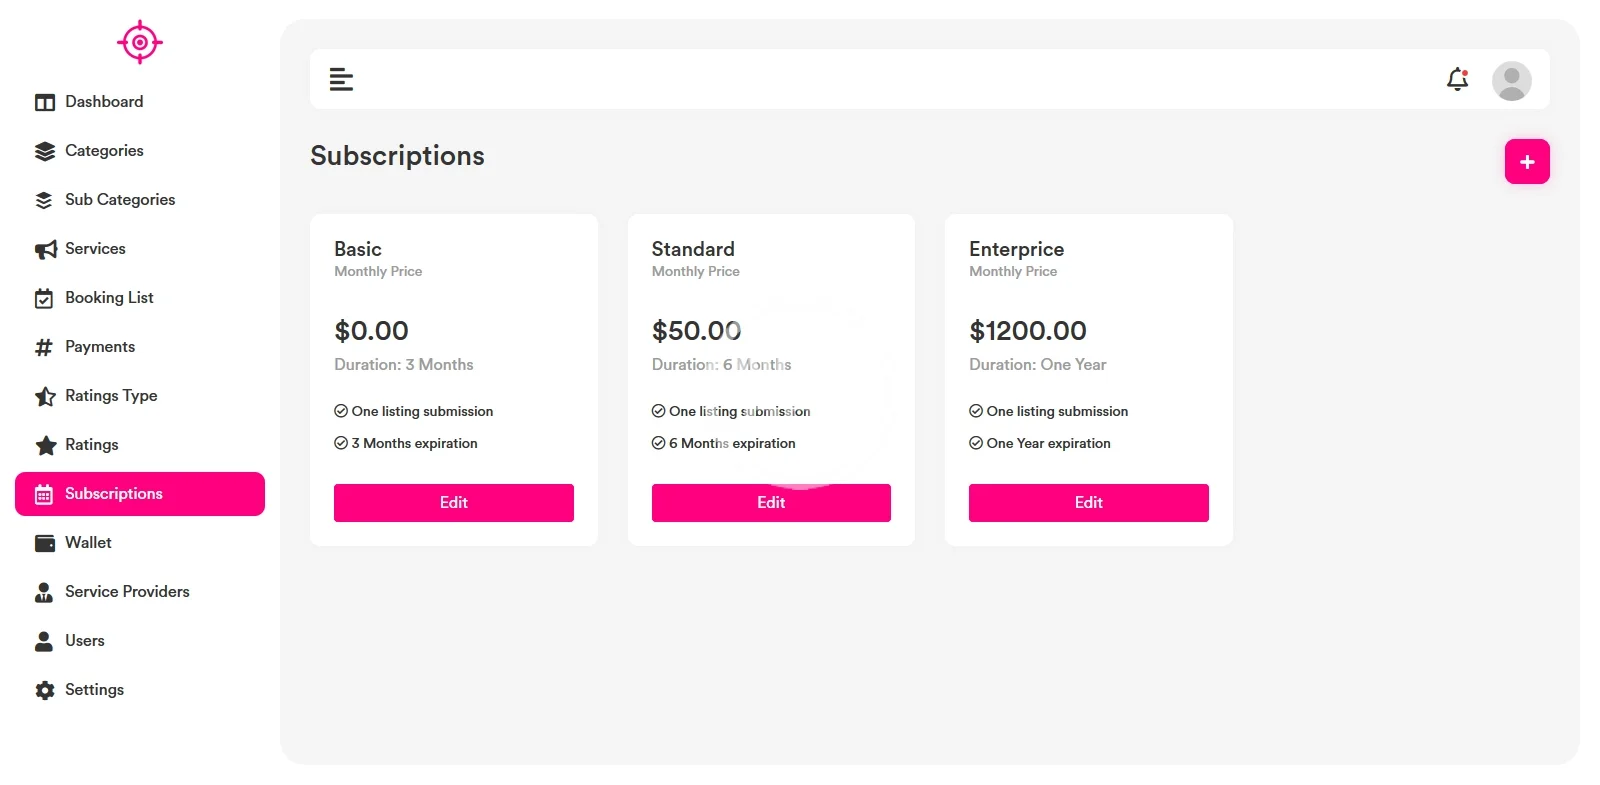Screen dimensions: 1600x785
Task: Click the pink target logo icon
Action: click(140, 42)
